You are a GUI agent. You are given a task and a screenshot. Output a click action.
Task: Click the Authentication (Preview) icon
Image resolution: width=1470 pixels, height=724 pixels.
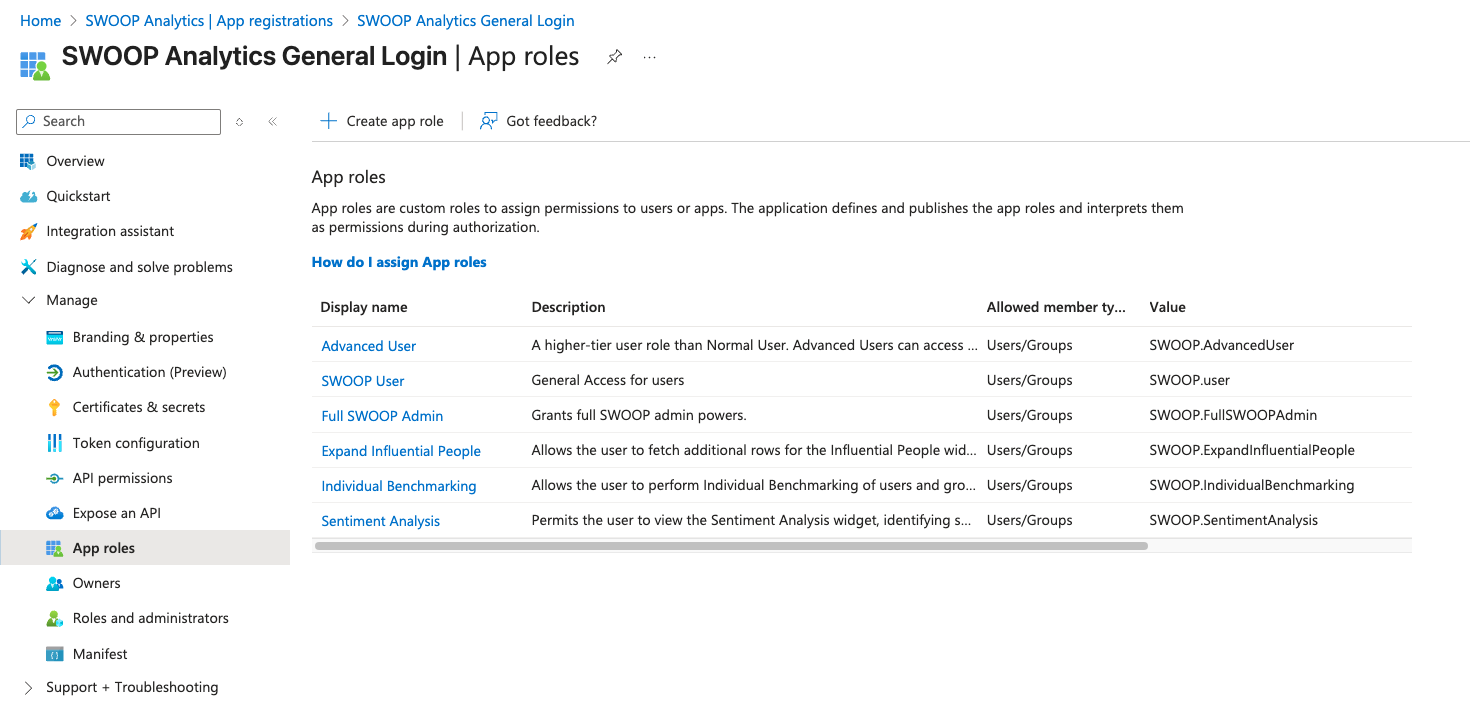55,372
